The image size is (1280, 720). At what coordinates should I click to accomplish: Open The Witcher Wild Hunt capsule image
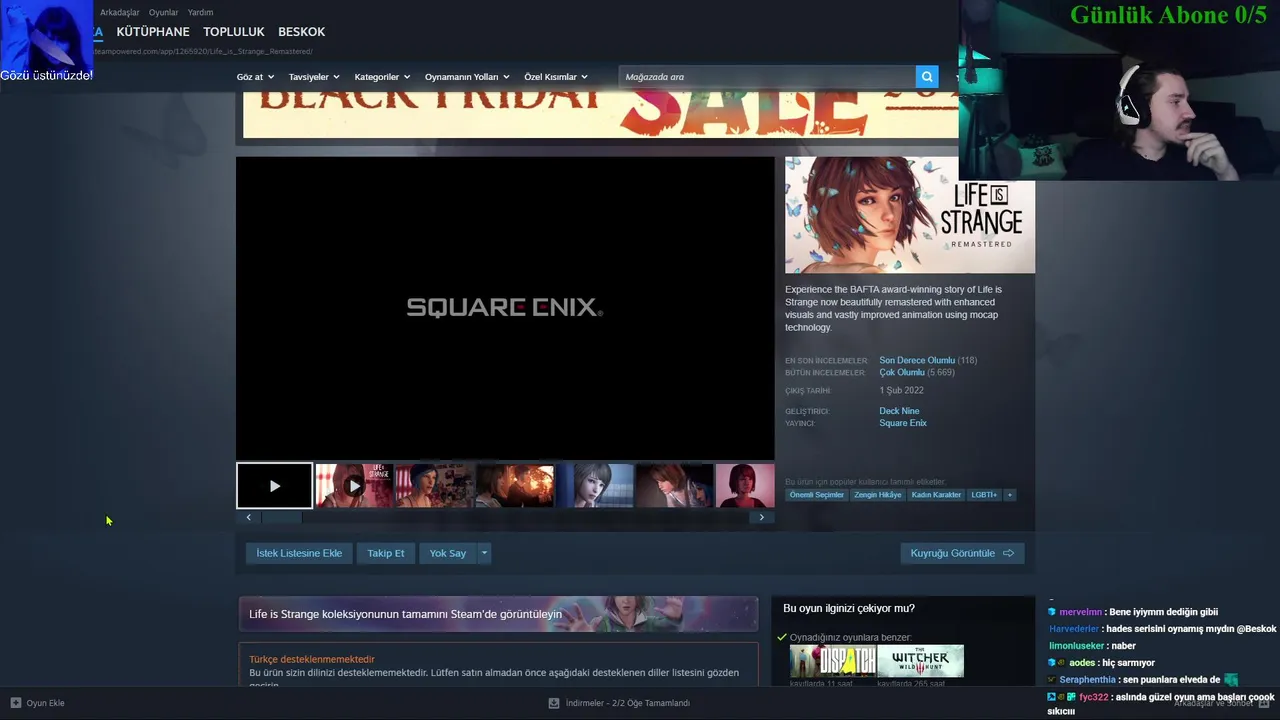[x=921, y=661]
